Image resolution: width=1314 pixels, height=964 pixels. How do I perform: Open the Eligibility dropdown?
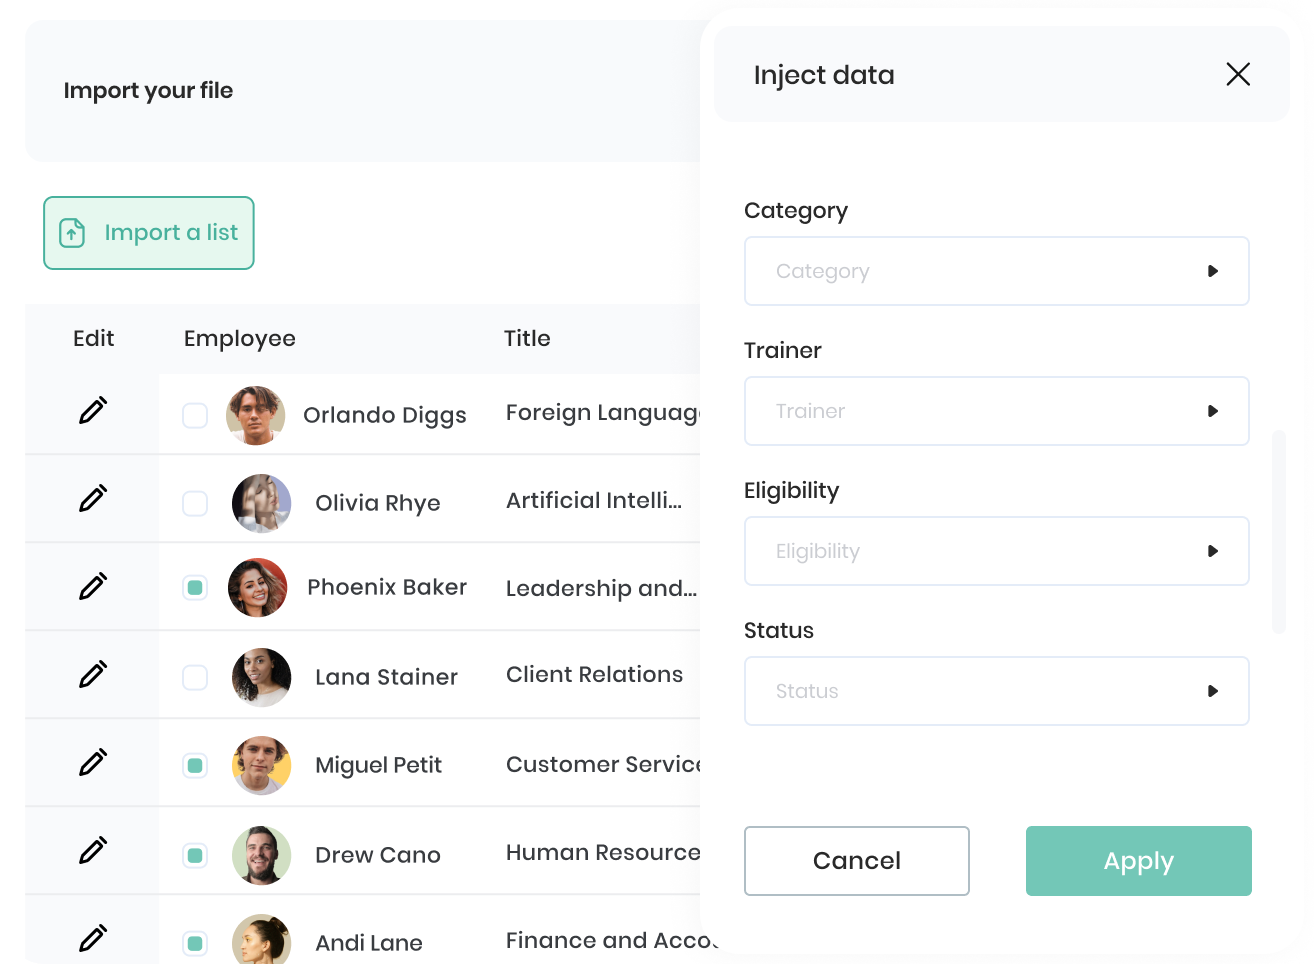(997, 551)
